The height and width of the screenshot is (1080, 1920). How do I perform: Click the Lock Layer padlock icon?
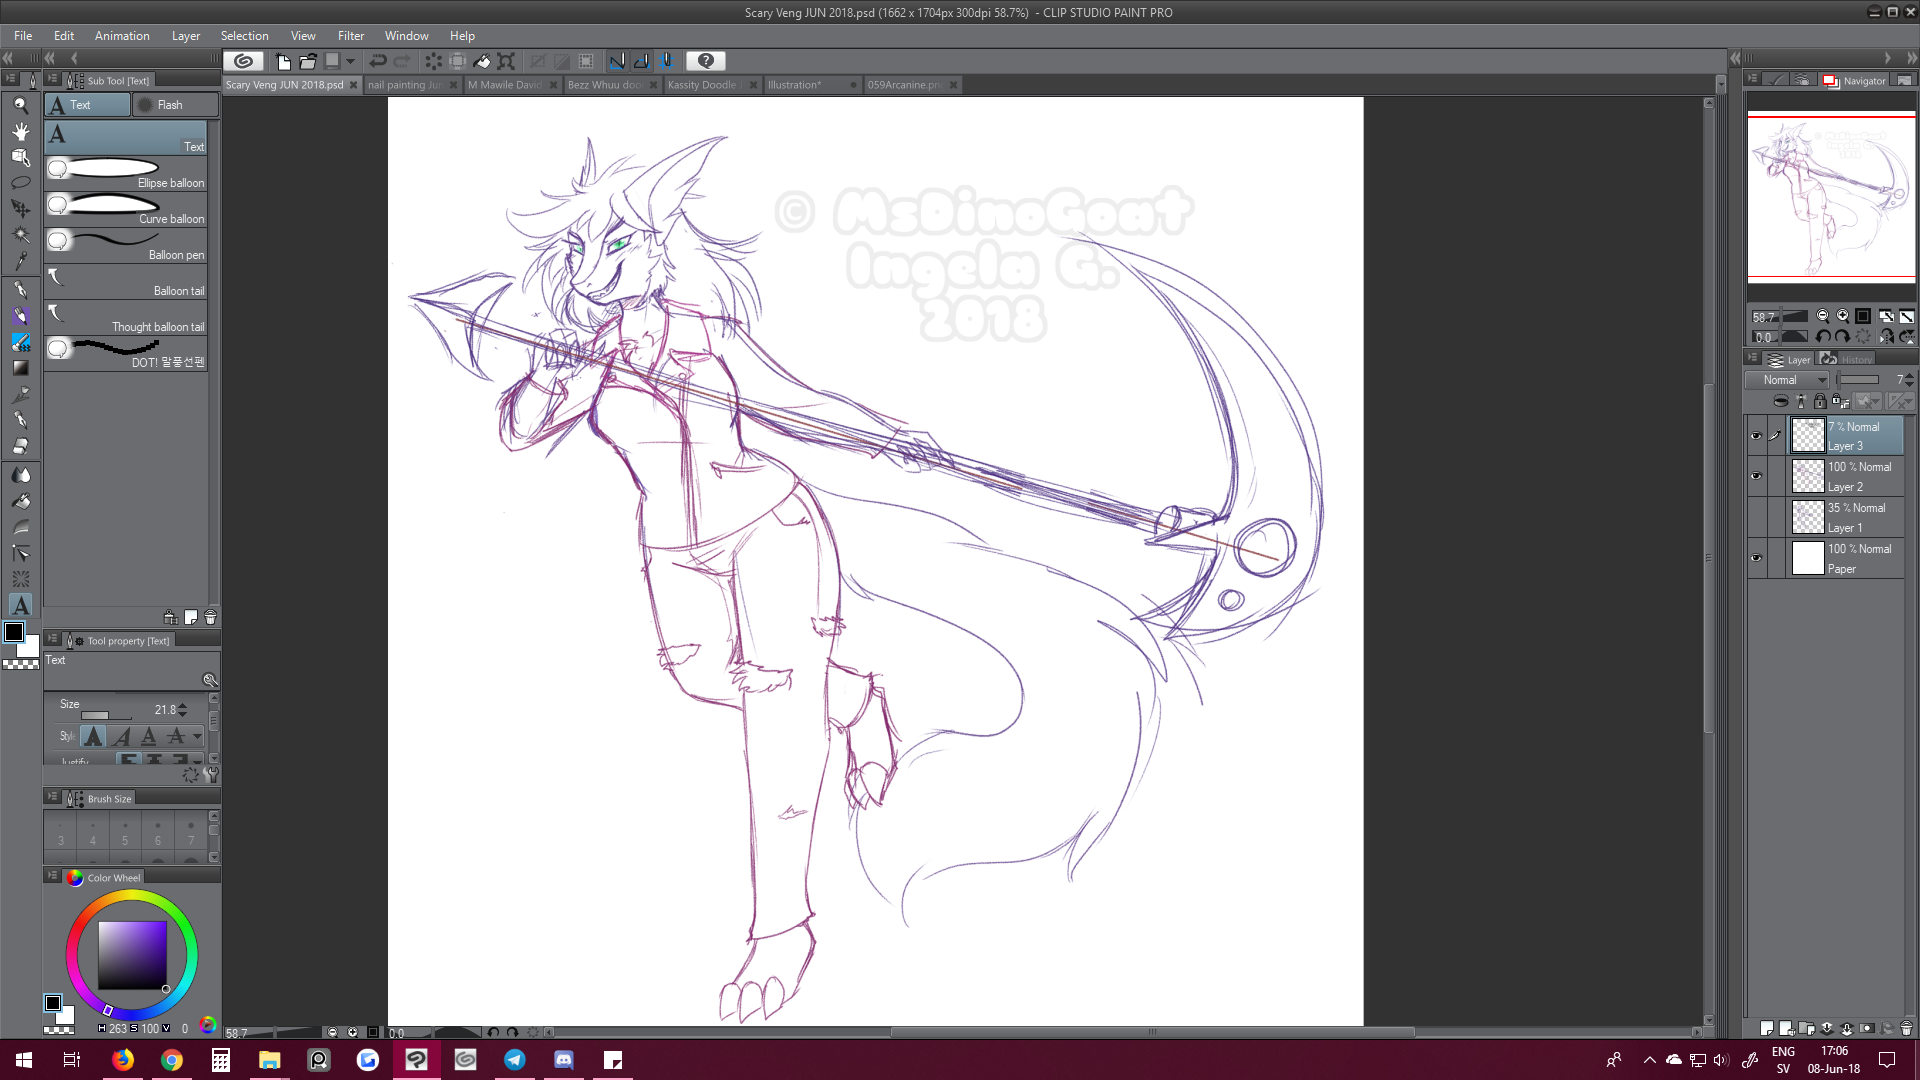(x=1820, y=402)
